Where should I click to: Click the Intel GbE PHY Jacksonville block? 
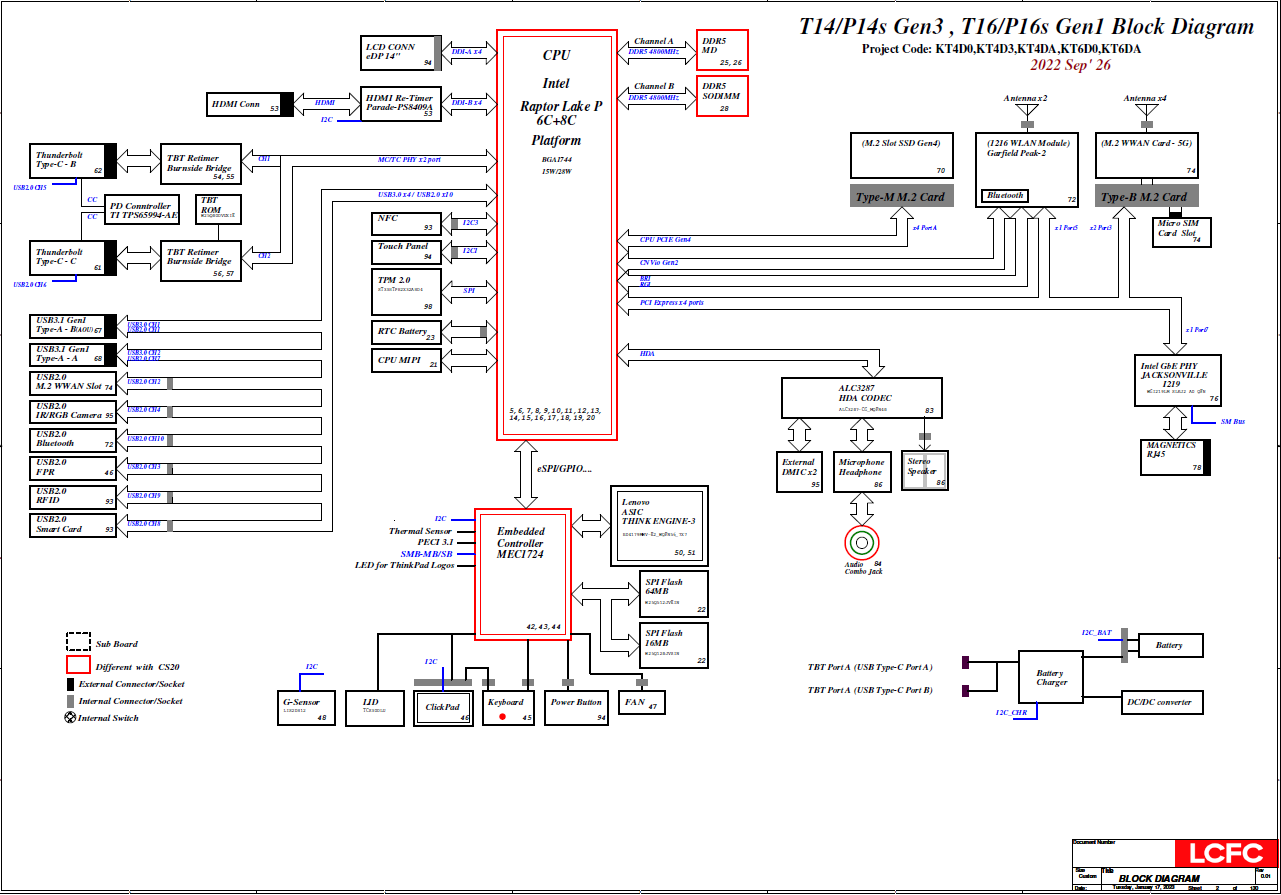click(1177, 380)
